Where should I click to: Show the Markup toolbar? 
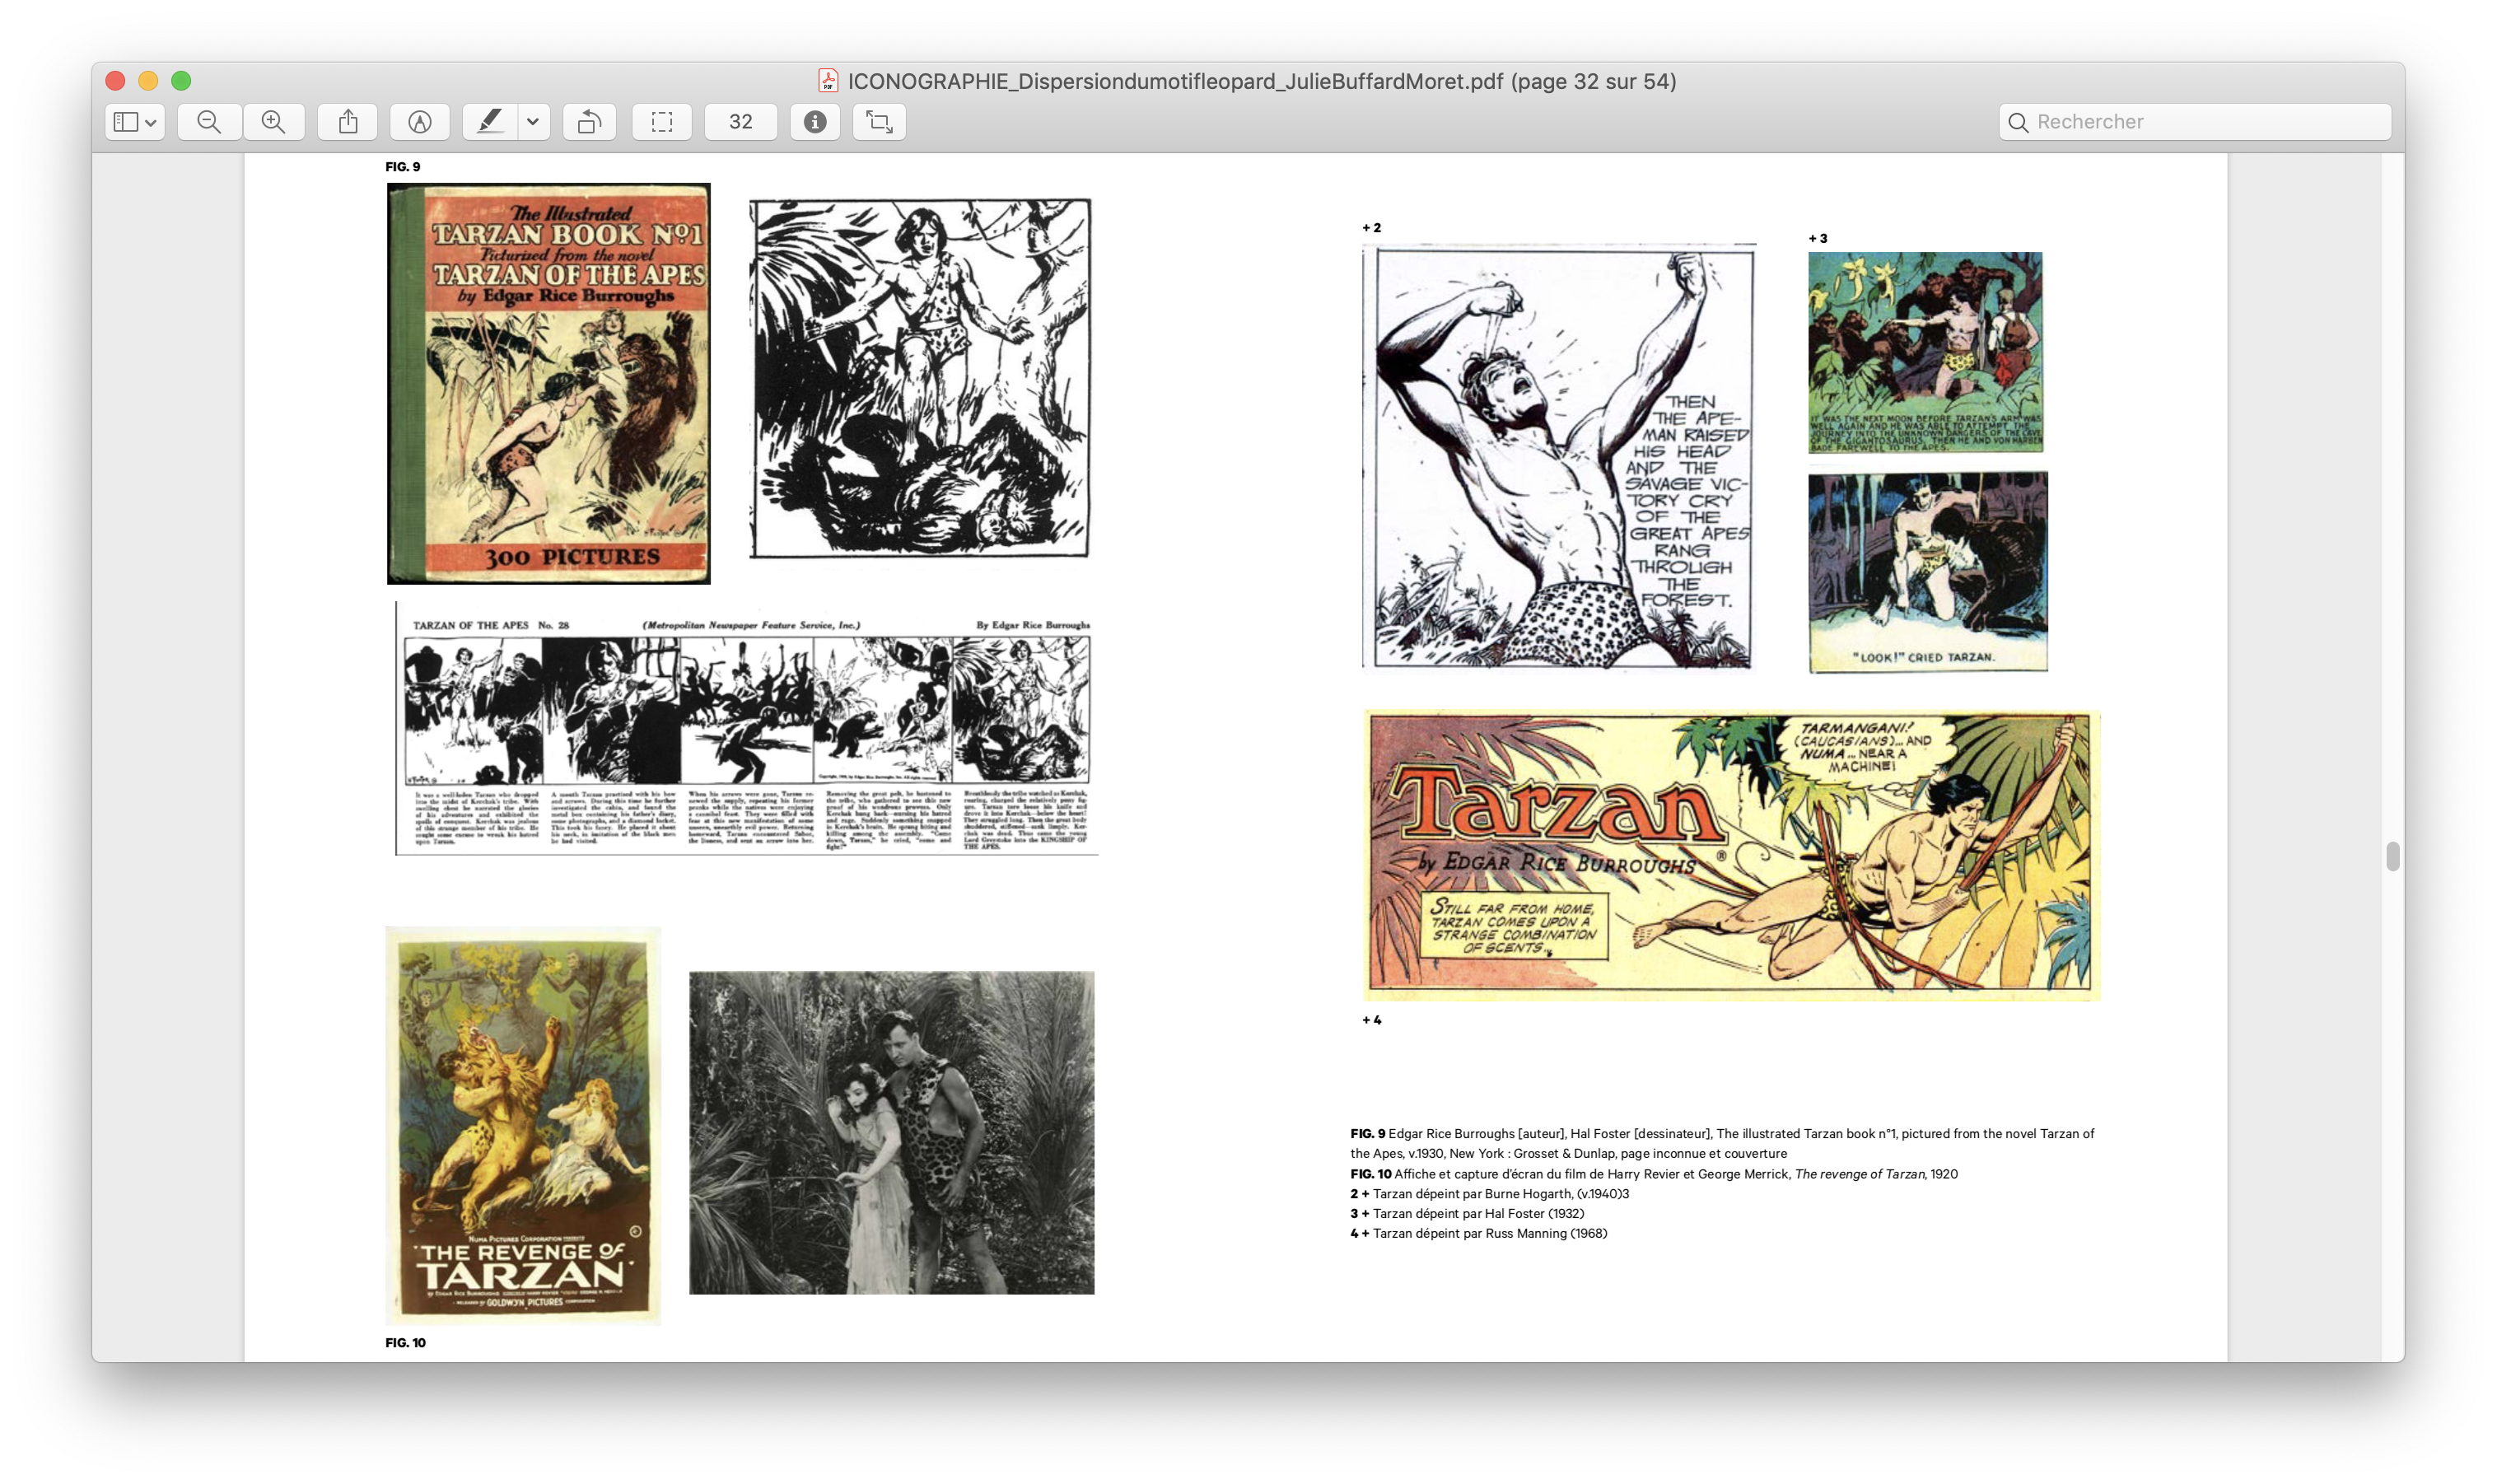point(420,122)
